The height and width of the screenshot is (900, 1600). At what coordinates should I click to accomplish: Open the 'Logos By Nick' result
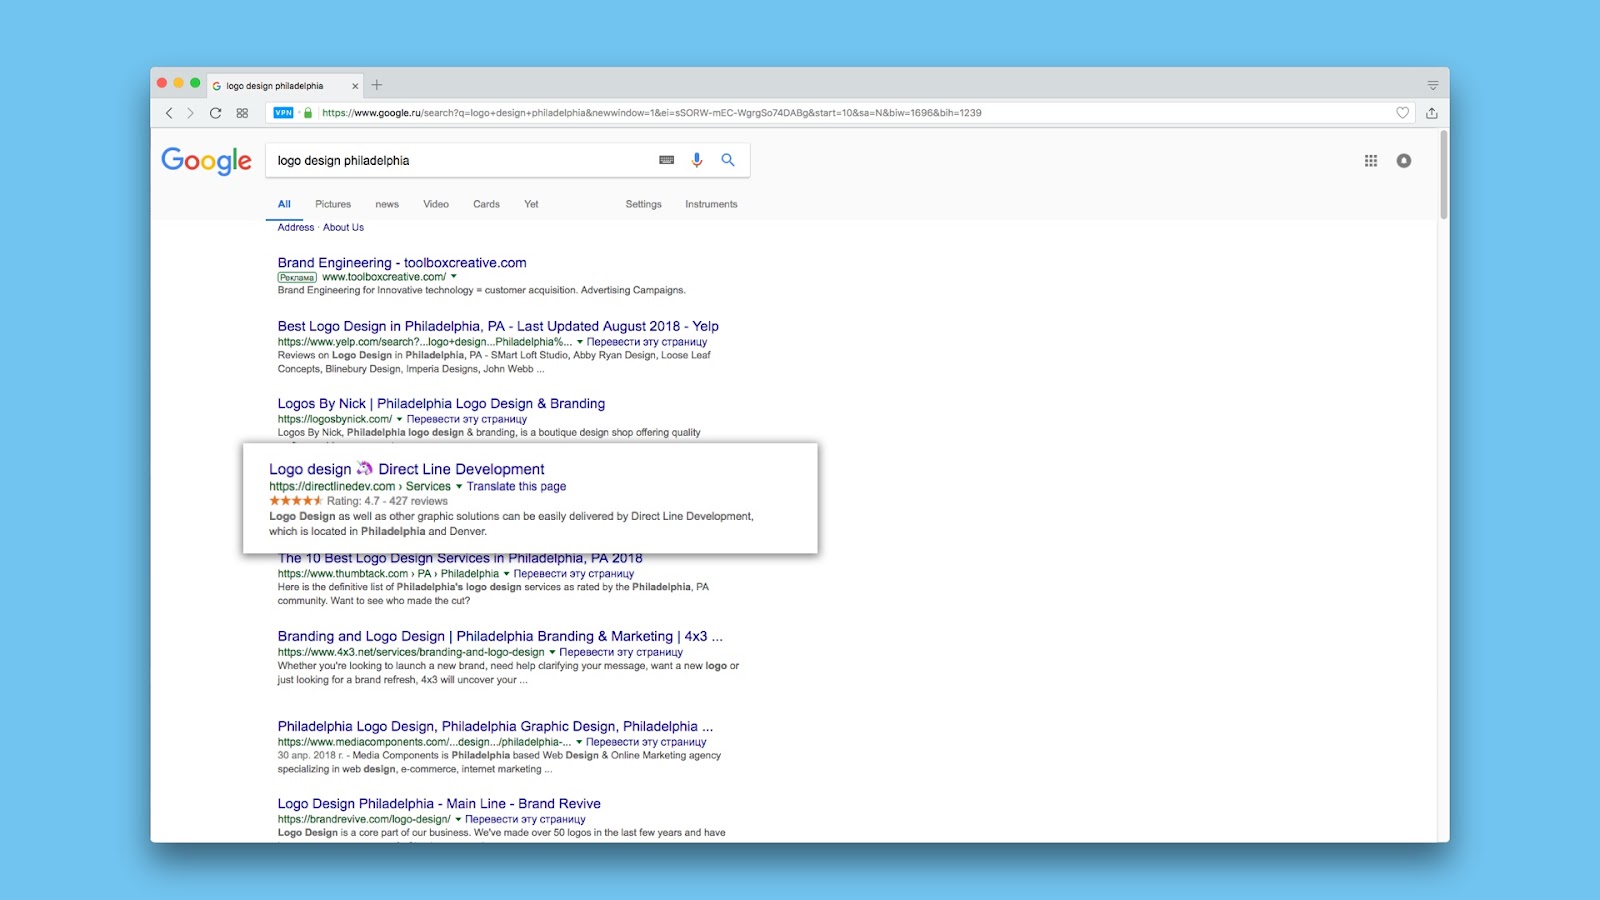[x=441, y=404]
